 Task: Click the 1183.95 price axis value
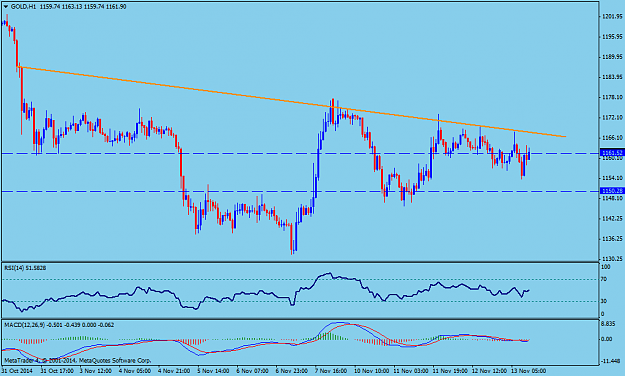tap(612, 77)
